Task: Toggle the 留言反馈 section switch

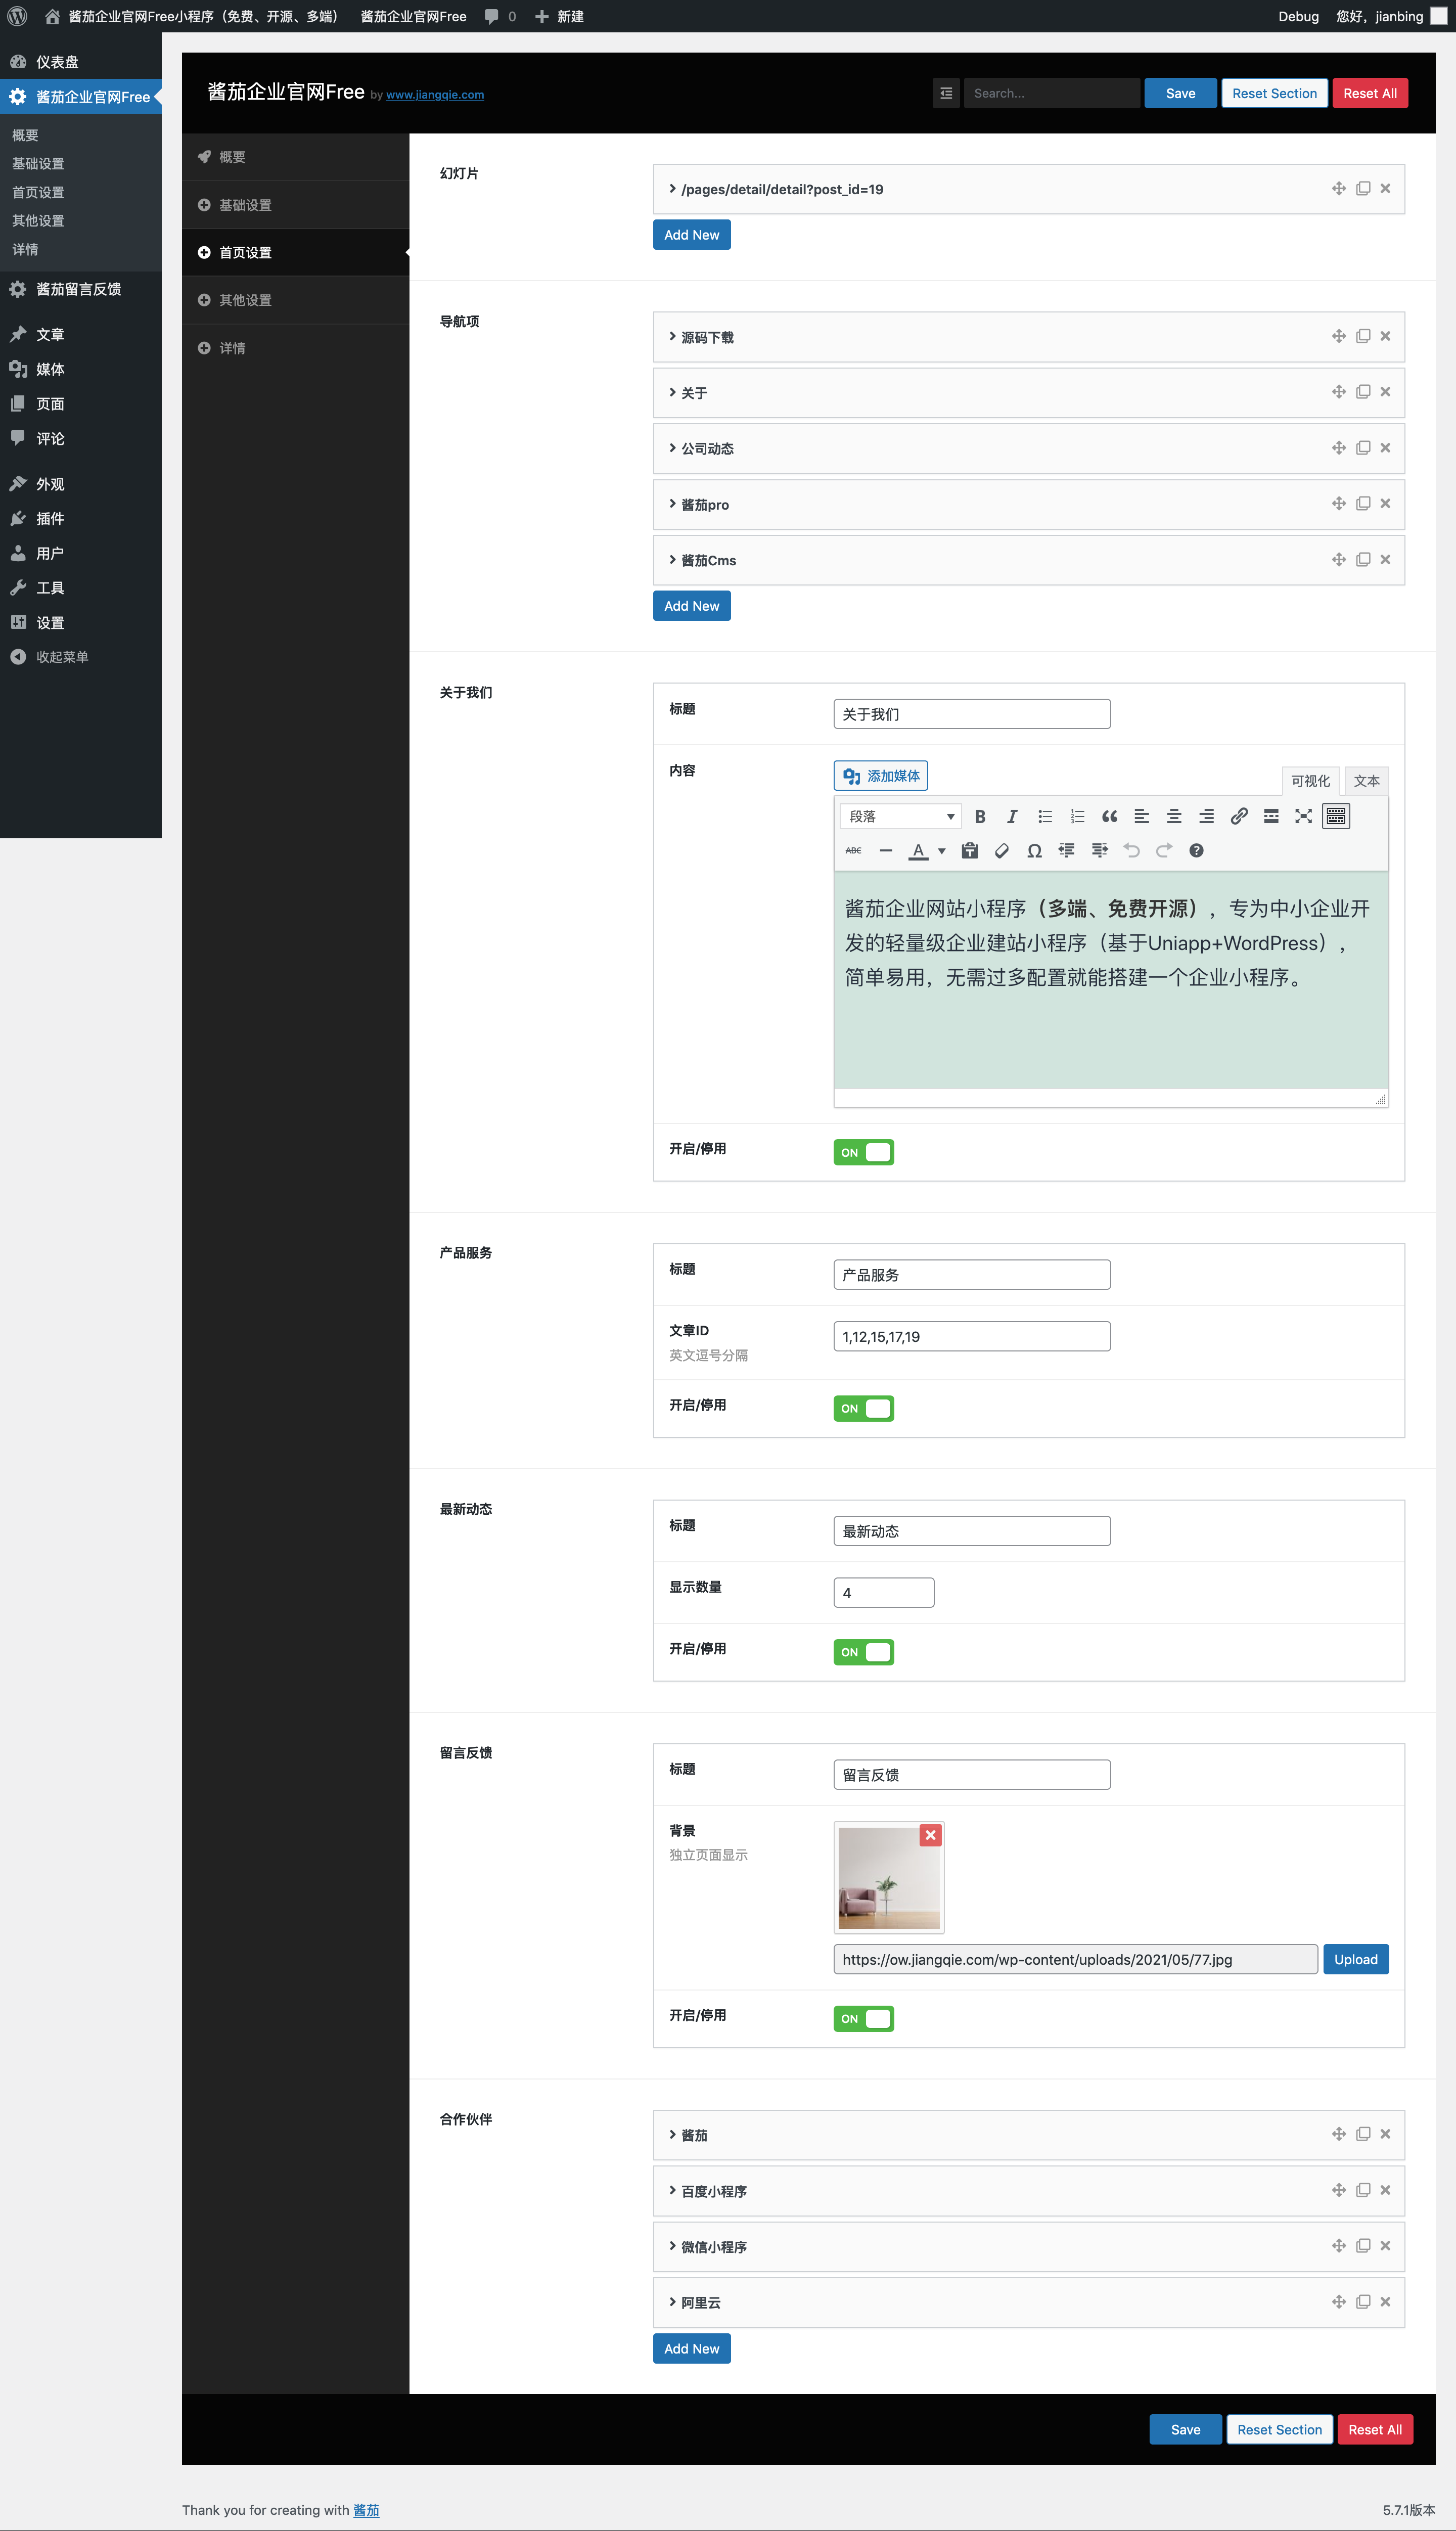Action: click(x=863, y=2018)
